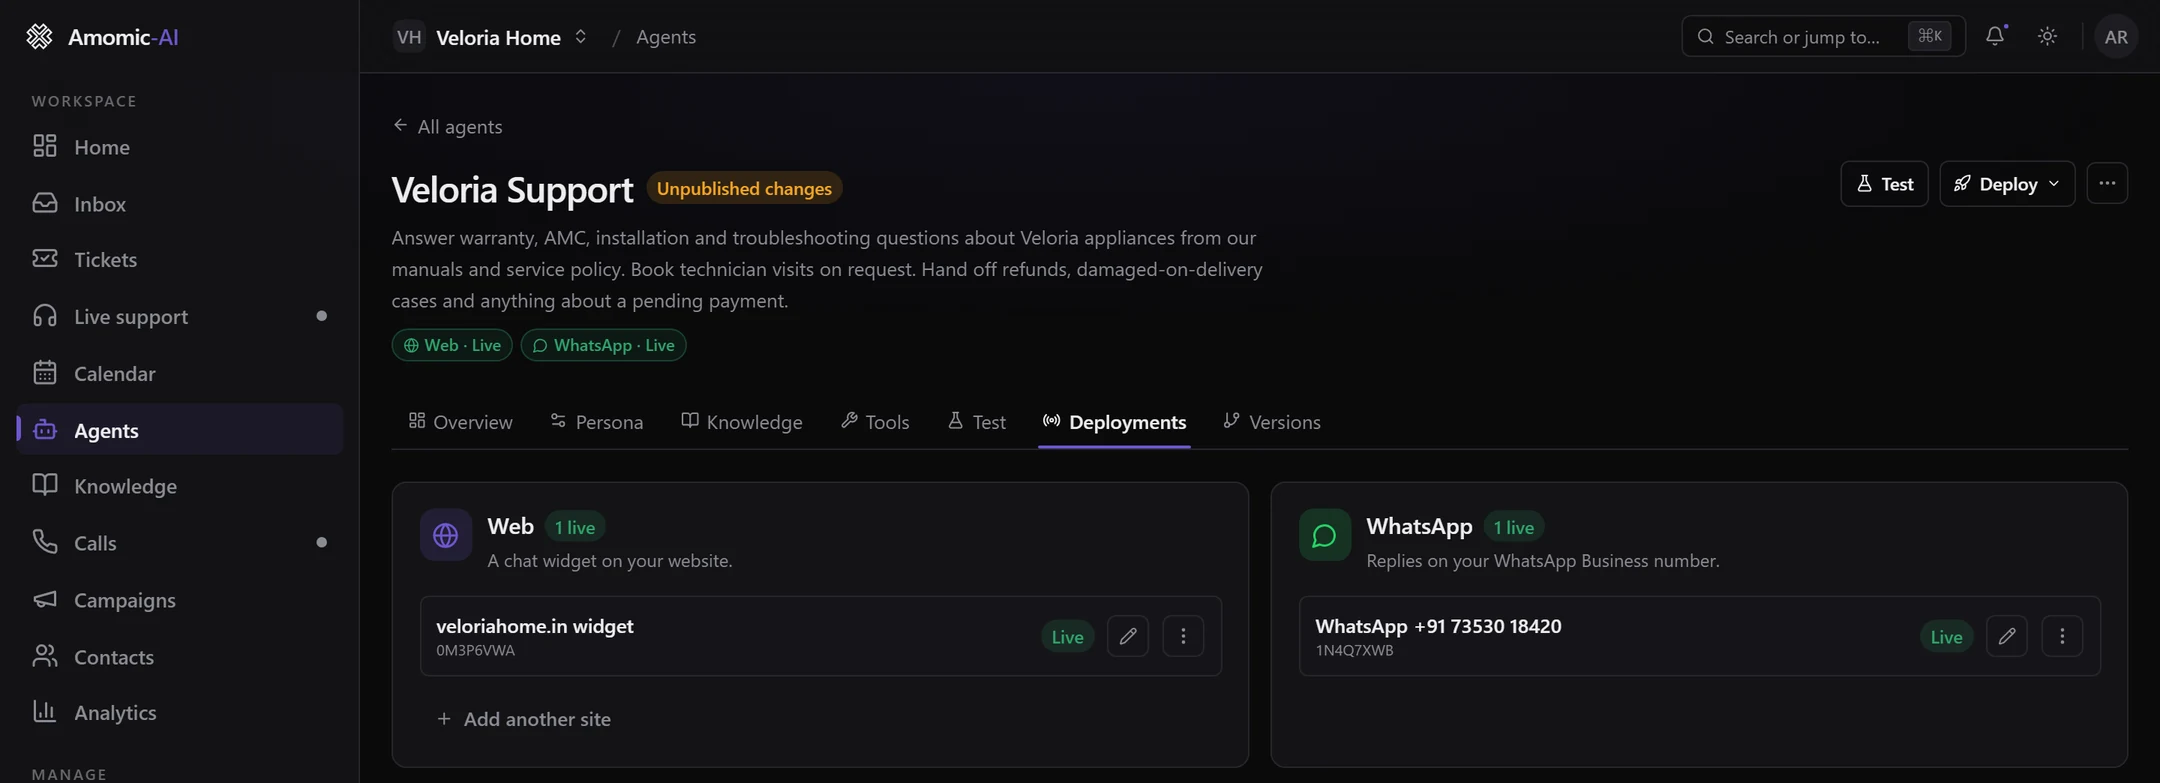Image resolution: width=2160 pixels, height=783 pixels.
Task: Open Campaigns
Action: point(180,600)
